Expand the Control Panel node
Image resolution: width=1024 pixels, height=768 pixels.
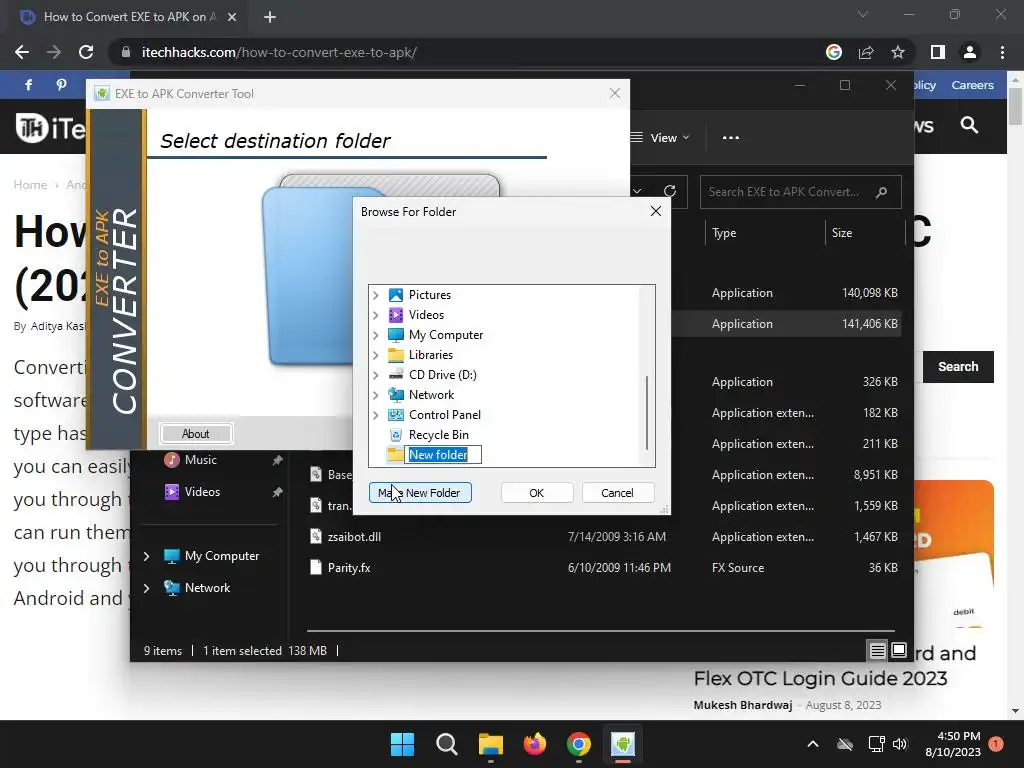click(376, 415)
